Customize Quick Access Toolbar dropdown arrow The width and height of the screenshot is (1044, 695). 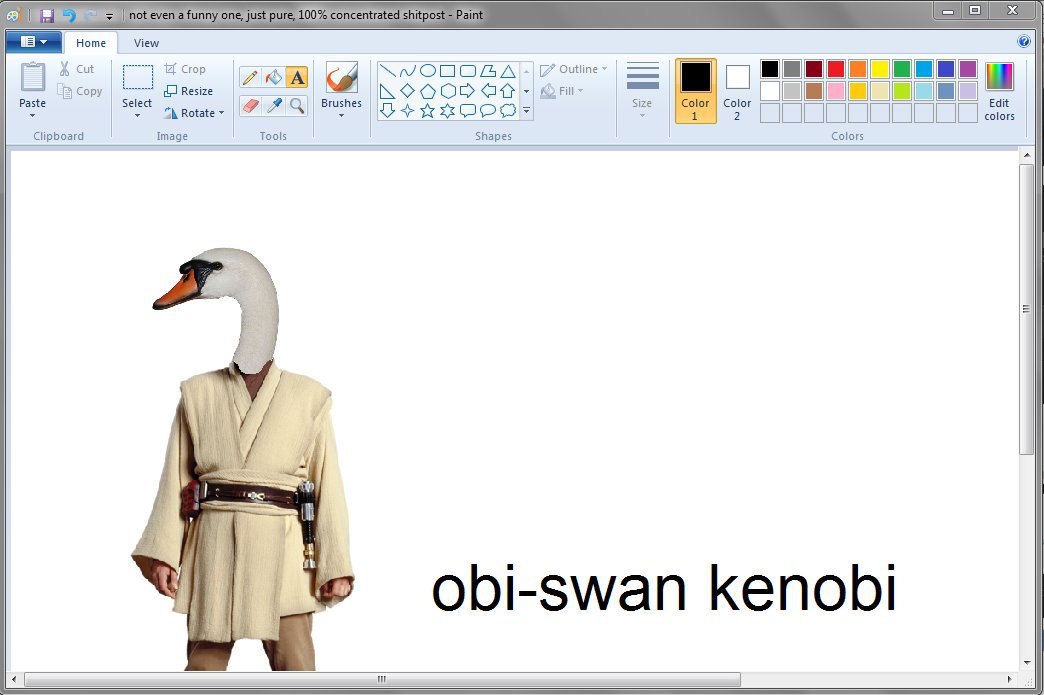point(110,15)
